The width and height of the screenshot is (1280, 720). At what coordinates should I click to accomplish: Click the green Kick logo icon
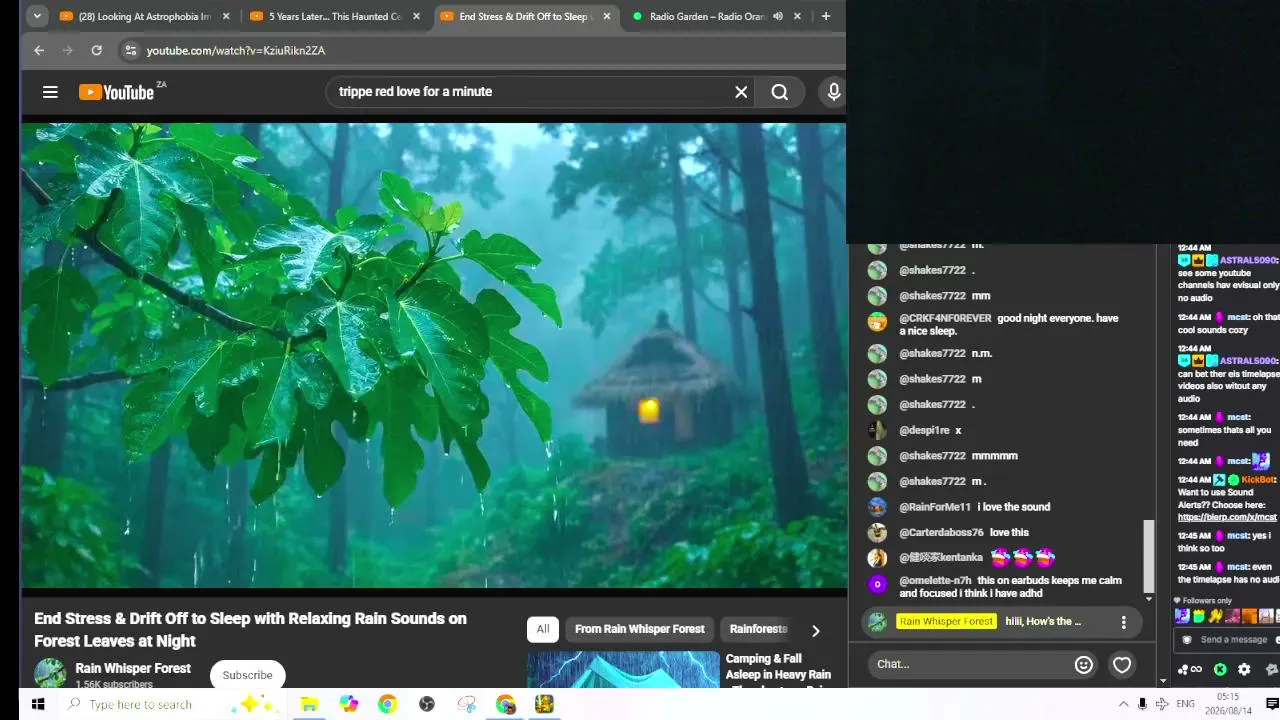coord(1220,670)
